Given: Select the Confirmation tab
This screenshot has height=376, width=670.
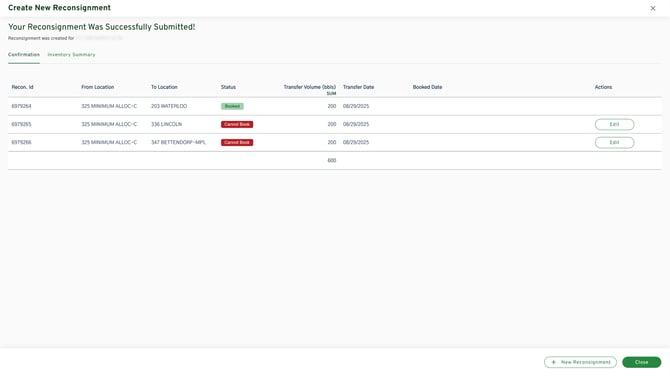Looking at the screenshot, I should [24, 55].
